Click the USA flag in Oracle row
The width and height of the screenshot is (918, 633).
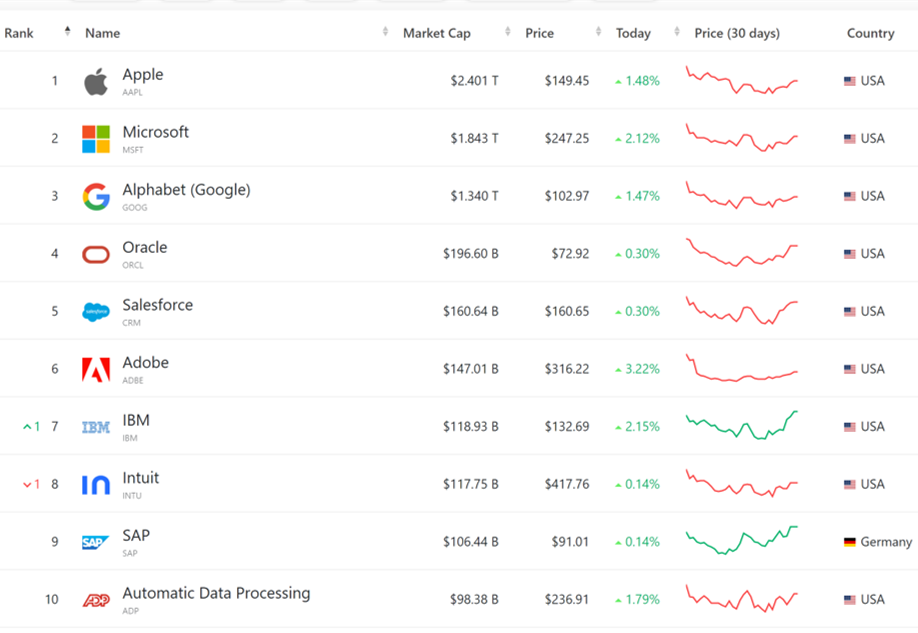tap(850, 254)
